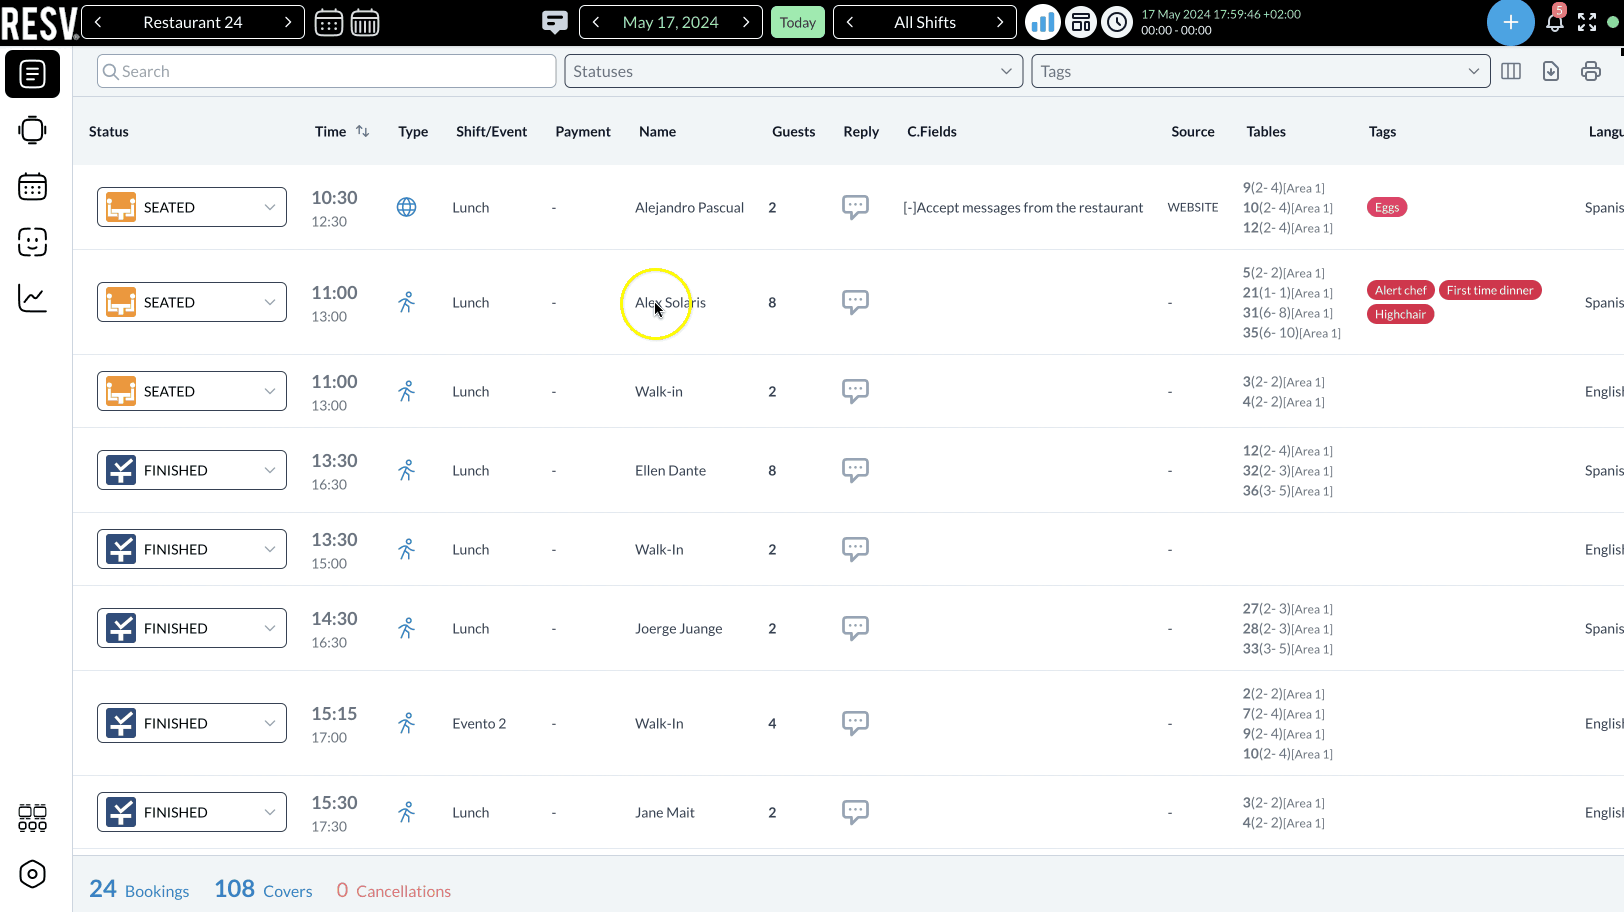Expand the SEATED status for Alex Solaris
This screenshot has height=912, width=1624.
(268, 302)
